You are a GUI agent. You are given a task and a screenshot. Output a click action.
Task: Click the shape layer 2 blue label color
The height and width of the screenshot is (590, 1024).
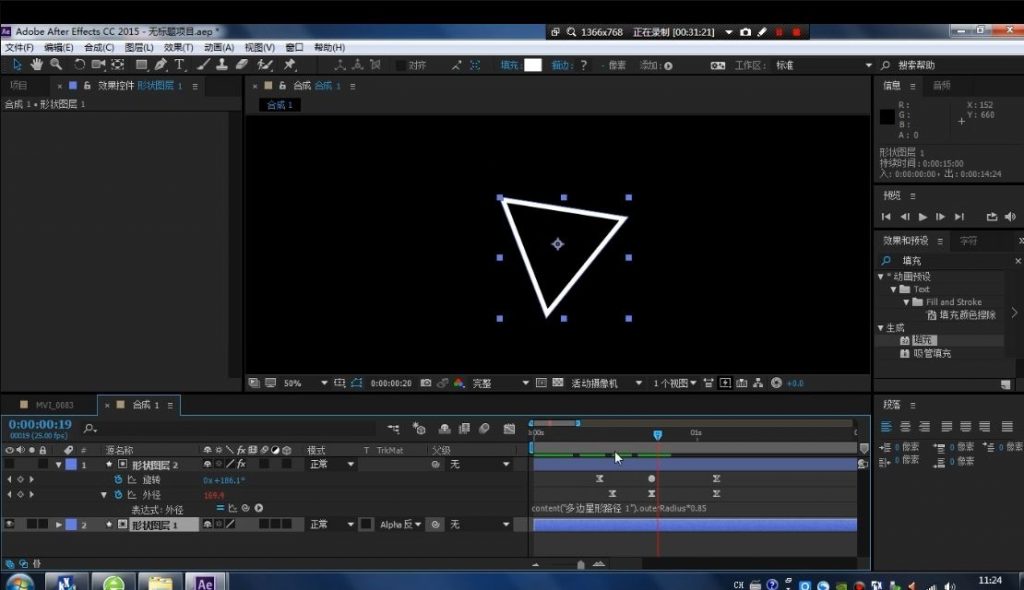[x=71, y=464]
